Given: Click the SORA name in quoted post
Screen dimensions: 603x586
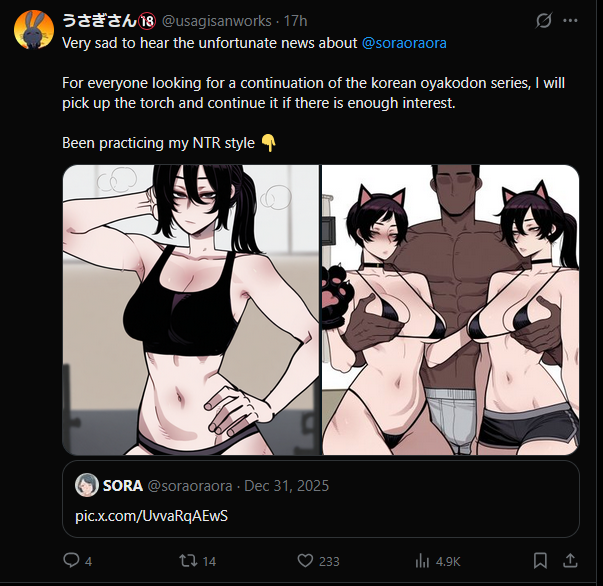Looking at the screenshot, I should tap(123, 486).
